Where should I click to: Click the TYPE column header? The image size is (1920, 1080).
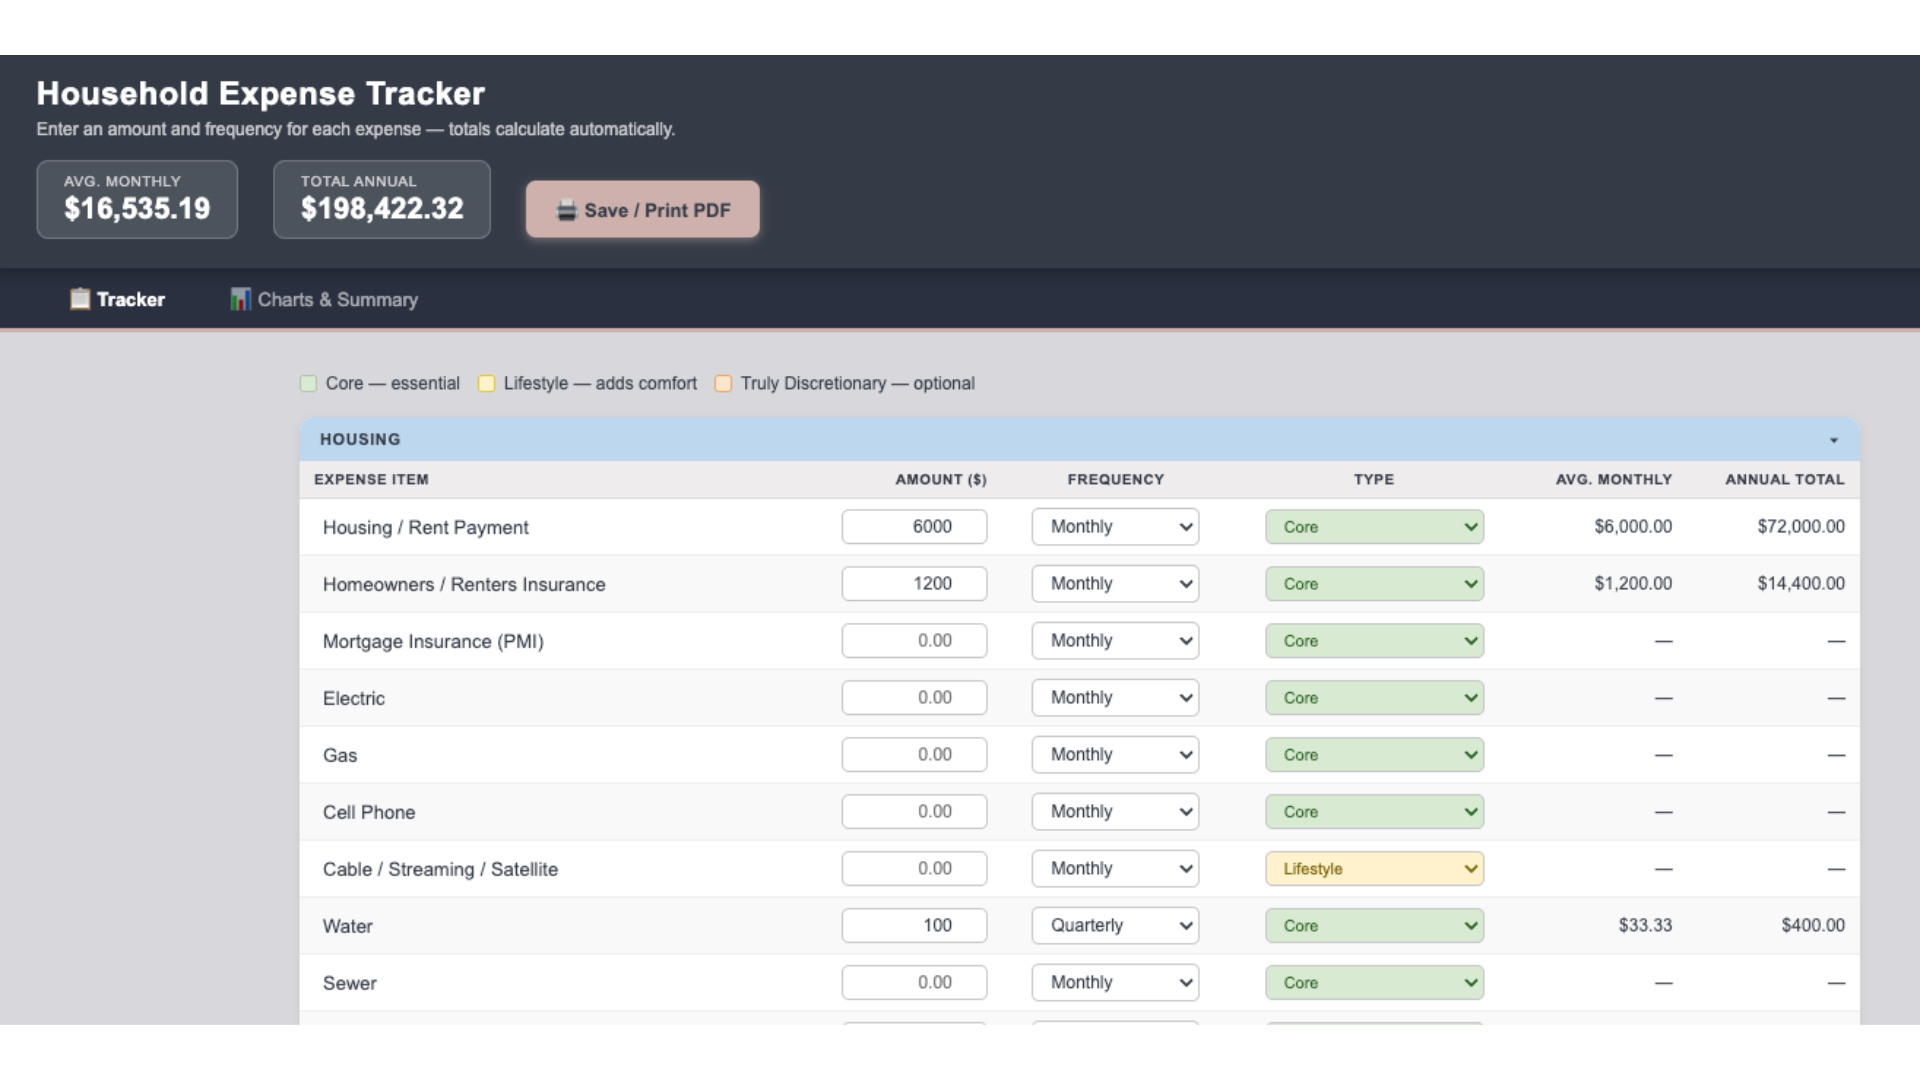click(x=1374, y=480)
